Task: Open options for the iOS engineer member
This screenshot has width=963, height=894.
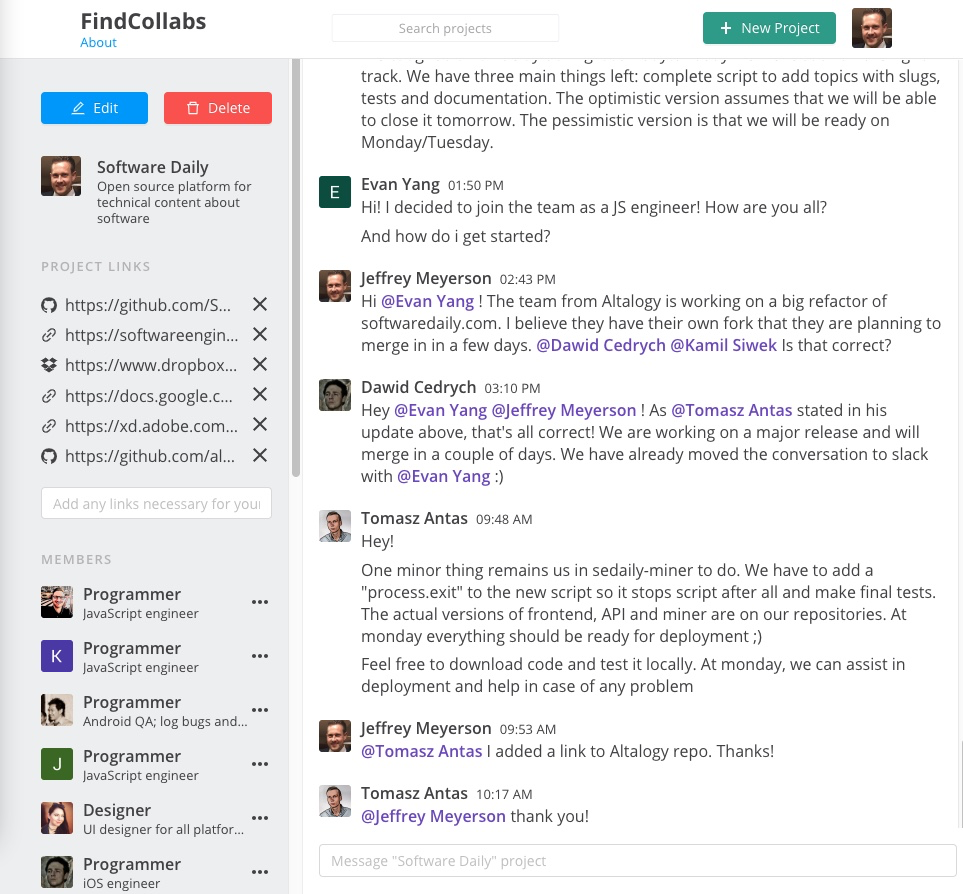Action: point(260,872)
